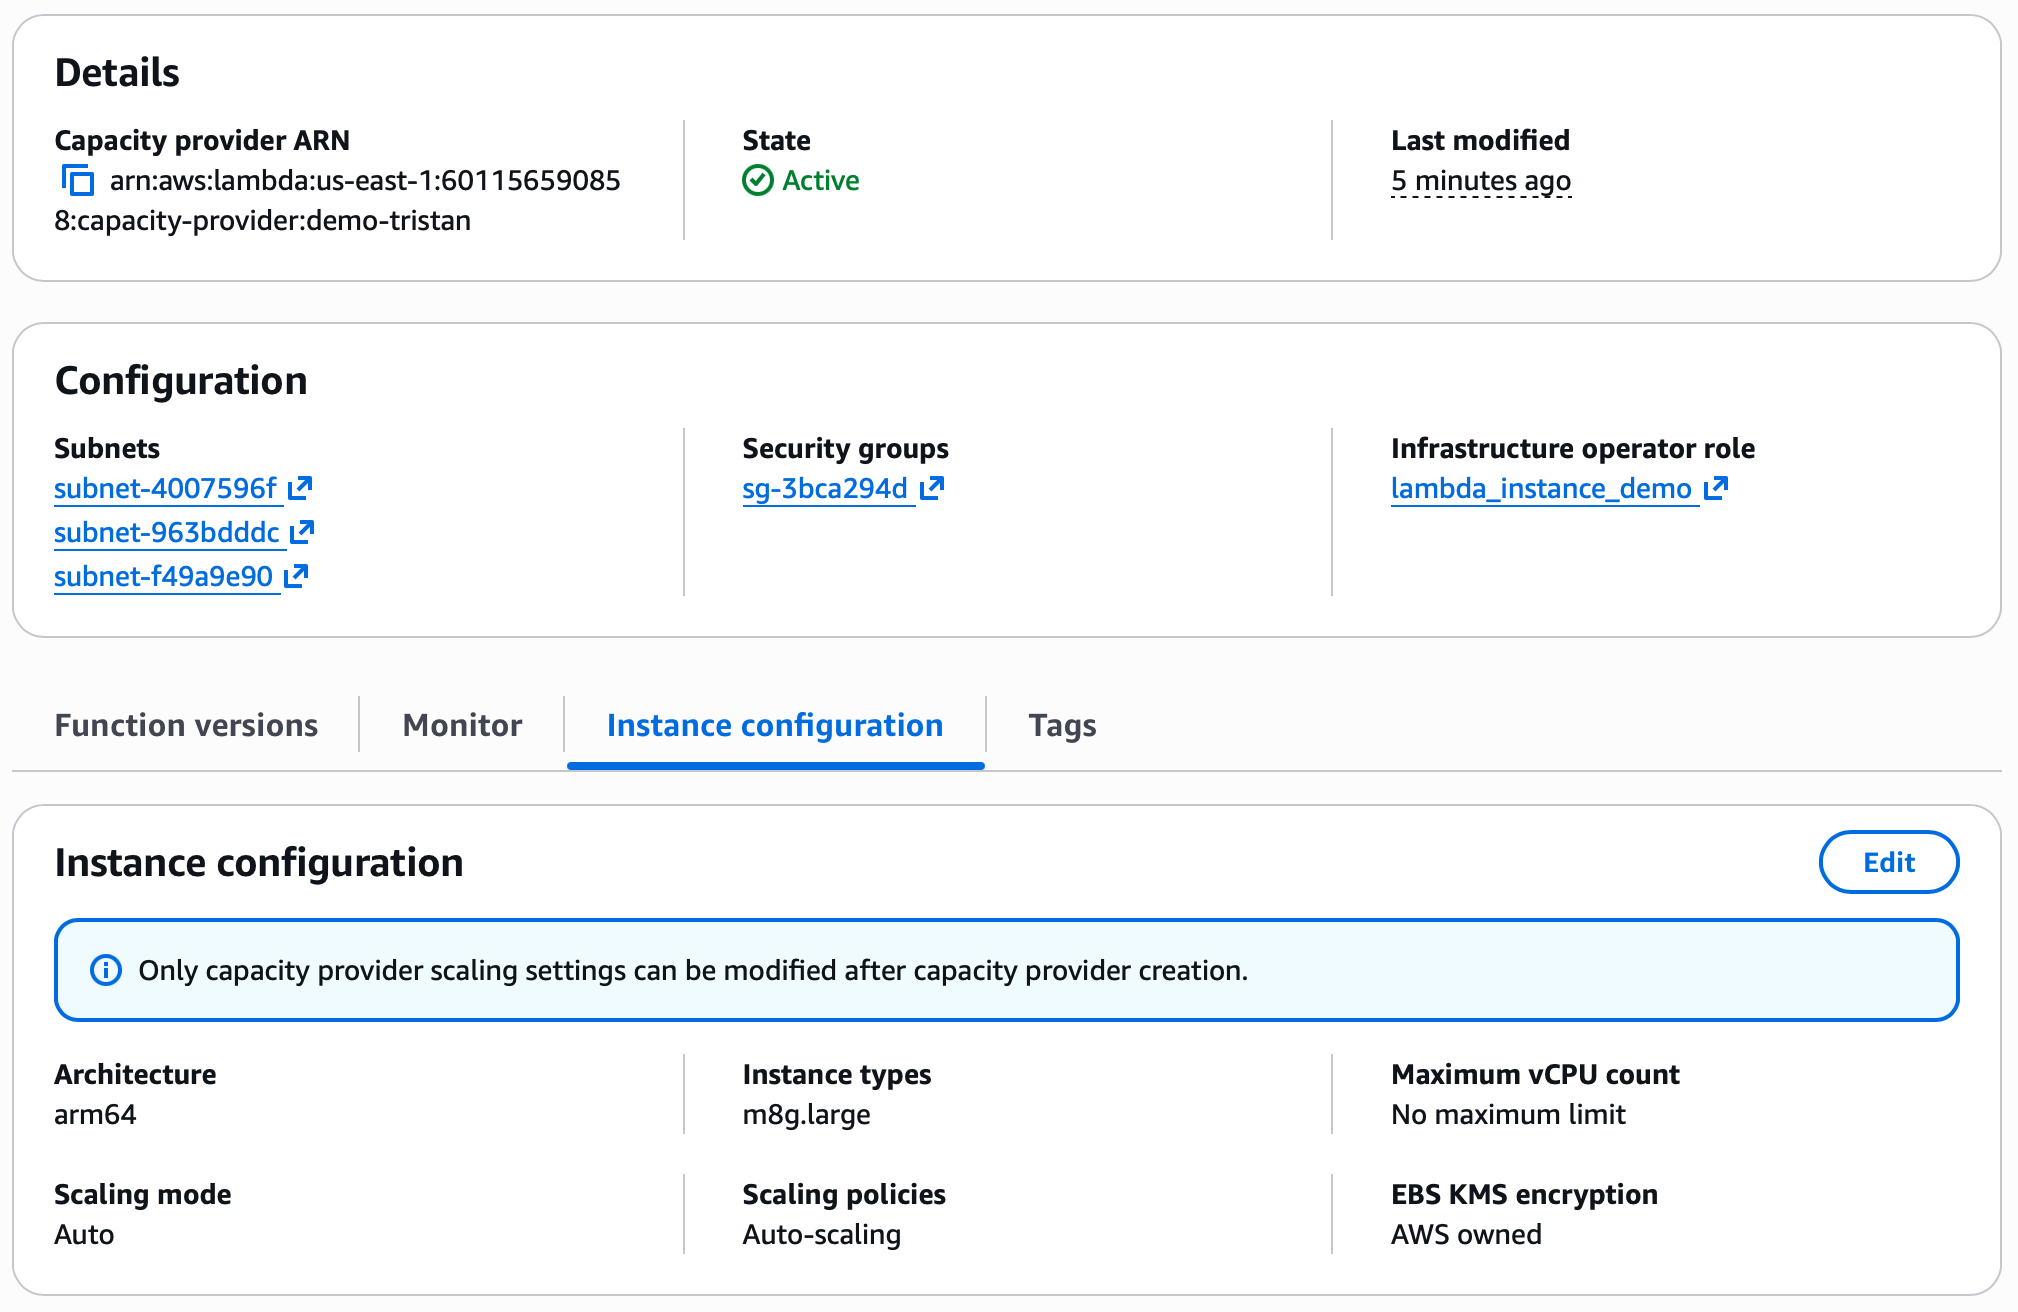The width and height of the screenshot is (2018, 1312).
Task: Click the info icon in blue banner
Action: click(106, 970)
